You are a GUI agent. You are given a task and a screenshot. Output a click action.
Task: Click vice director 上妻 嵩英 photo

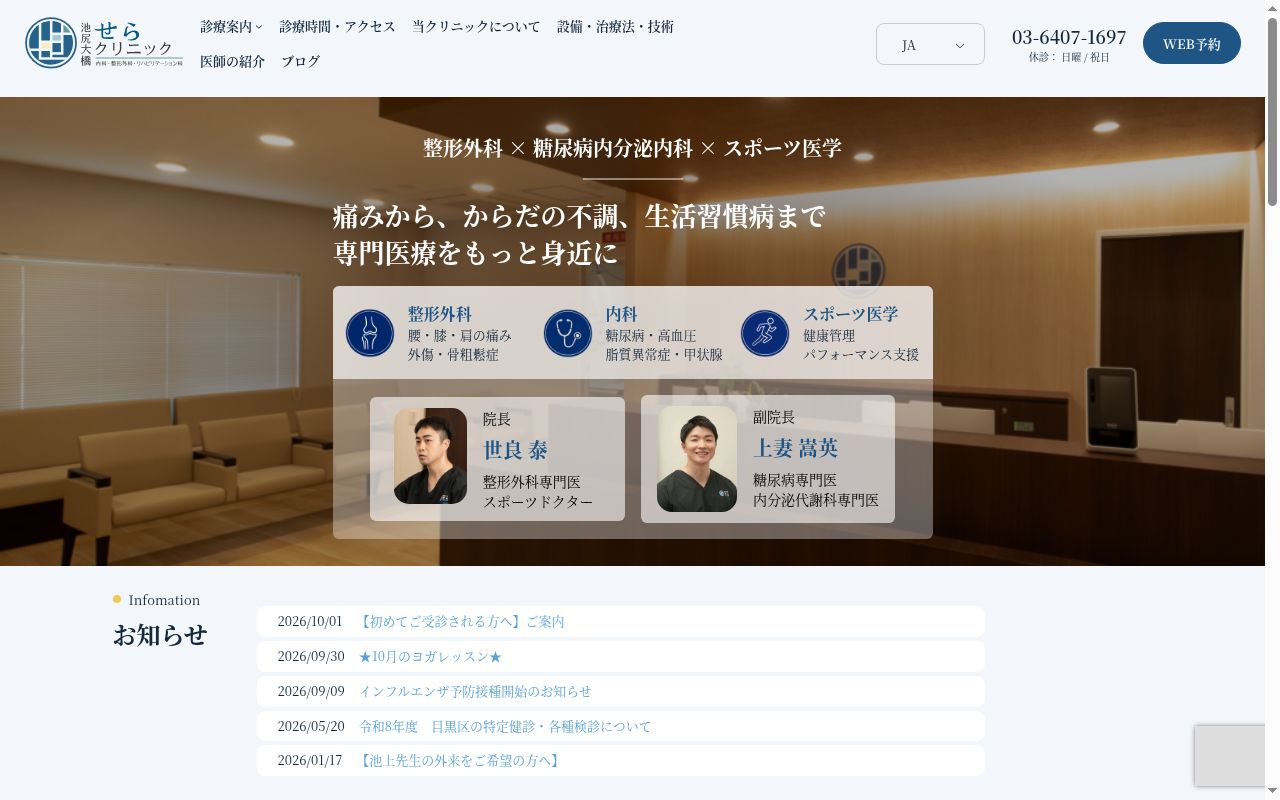click(697, 459)
